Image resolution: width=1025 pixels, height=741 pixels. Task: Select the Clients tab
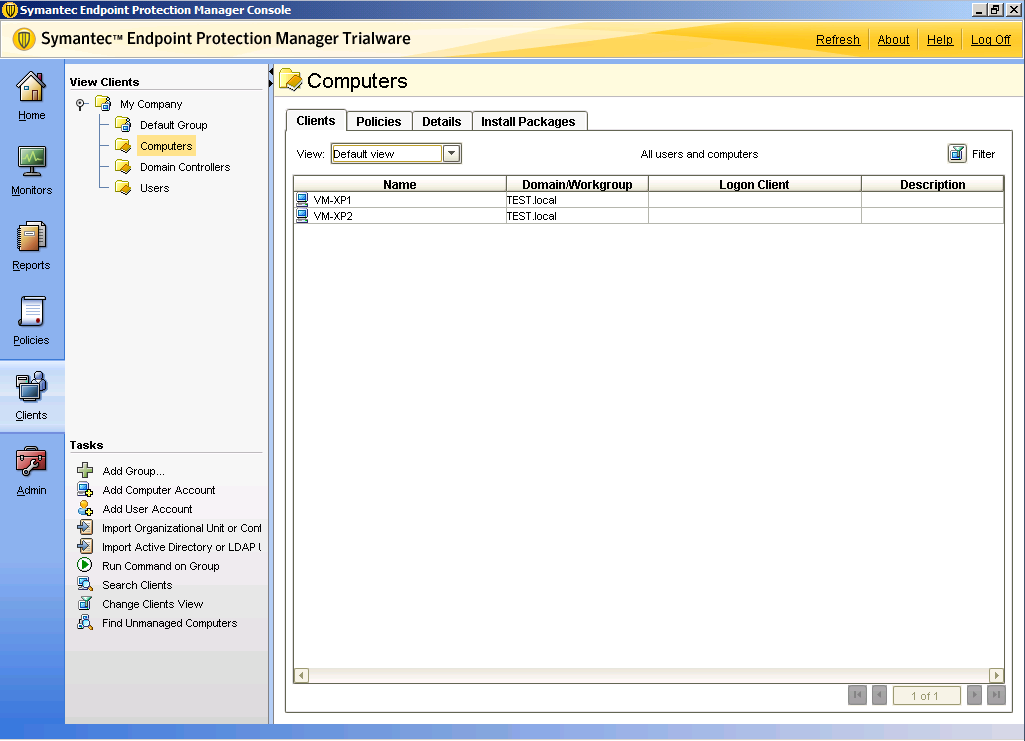click(316, 120)
